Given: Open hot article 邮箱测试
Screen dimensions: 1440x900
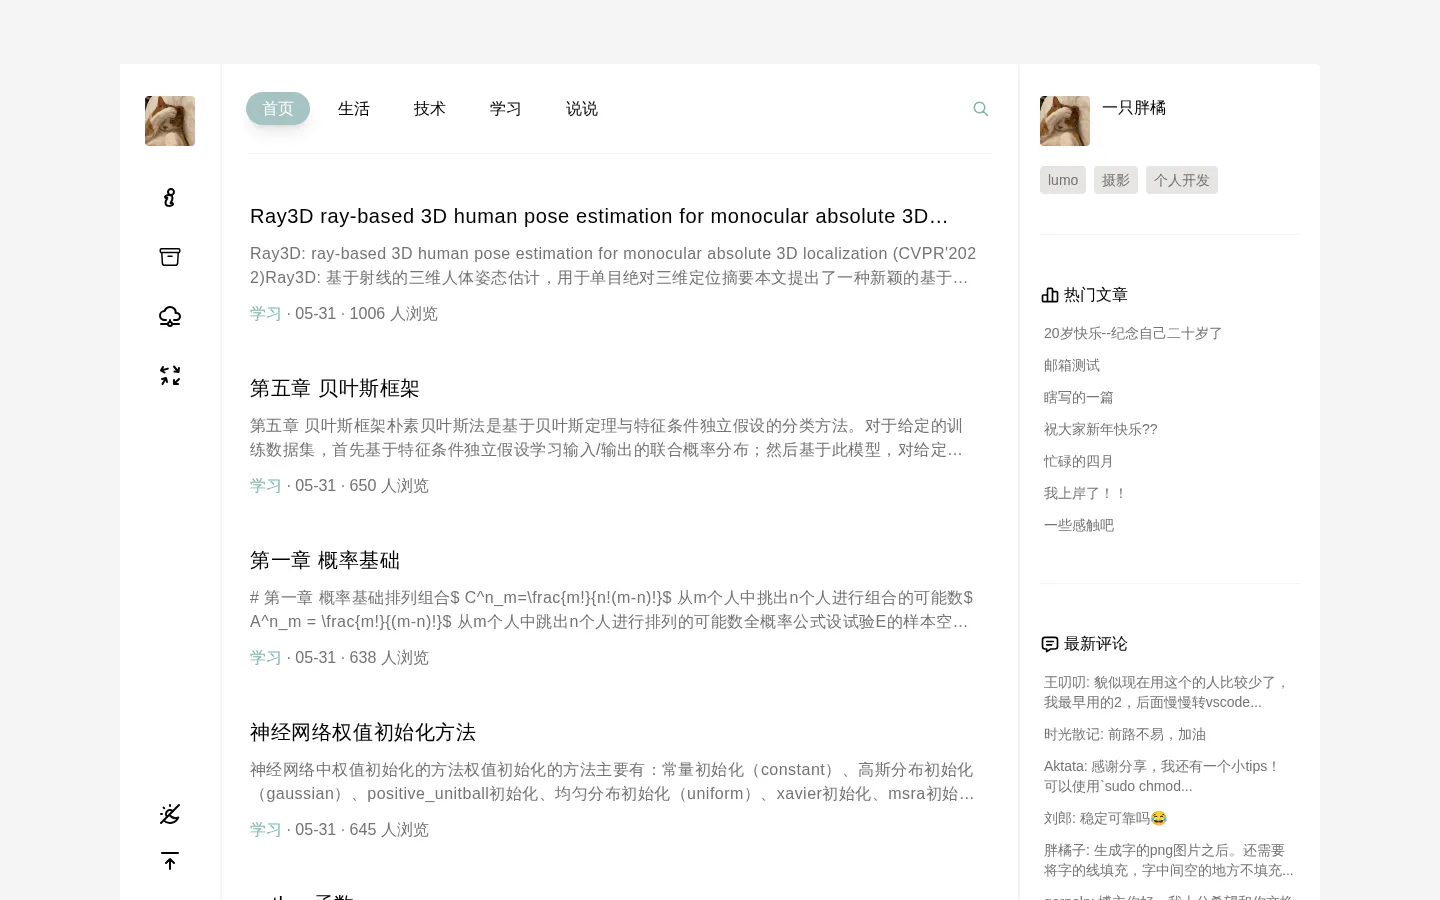Looking at the screenshot, I should [1072, 365].
